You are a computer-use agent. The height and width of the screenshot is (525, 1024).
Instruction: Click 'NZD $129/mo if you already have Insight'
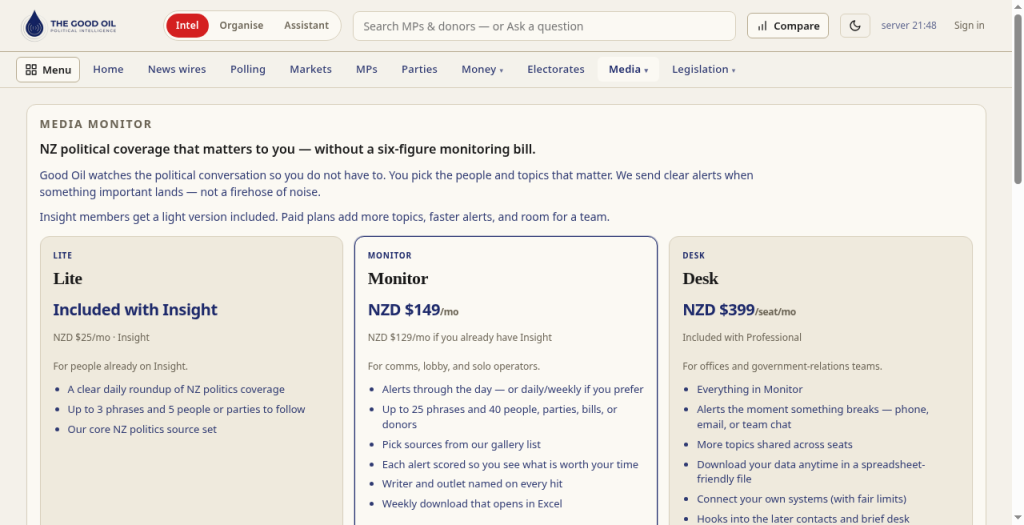click(460, 338)
